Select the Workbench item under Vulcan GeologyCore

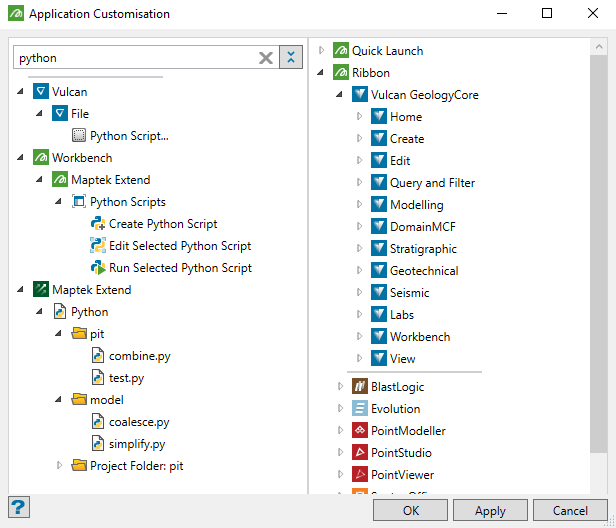point(420,337)
